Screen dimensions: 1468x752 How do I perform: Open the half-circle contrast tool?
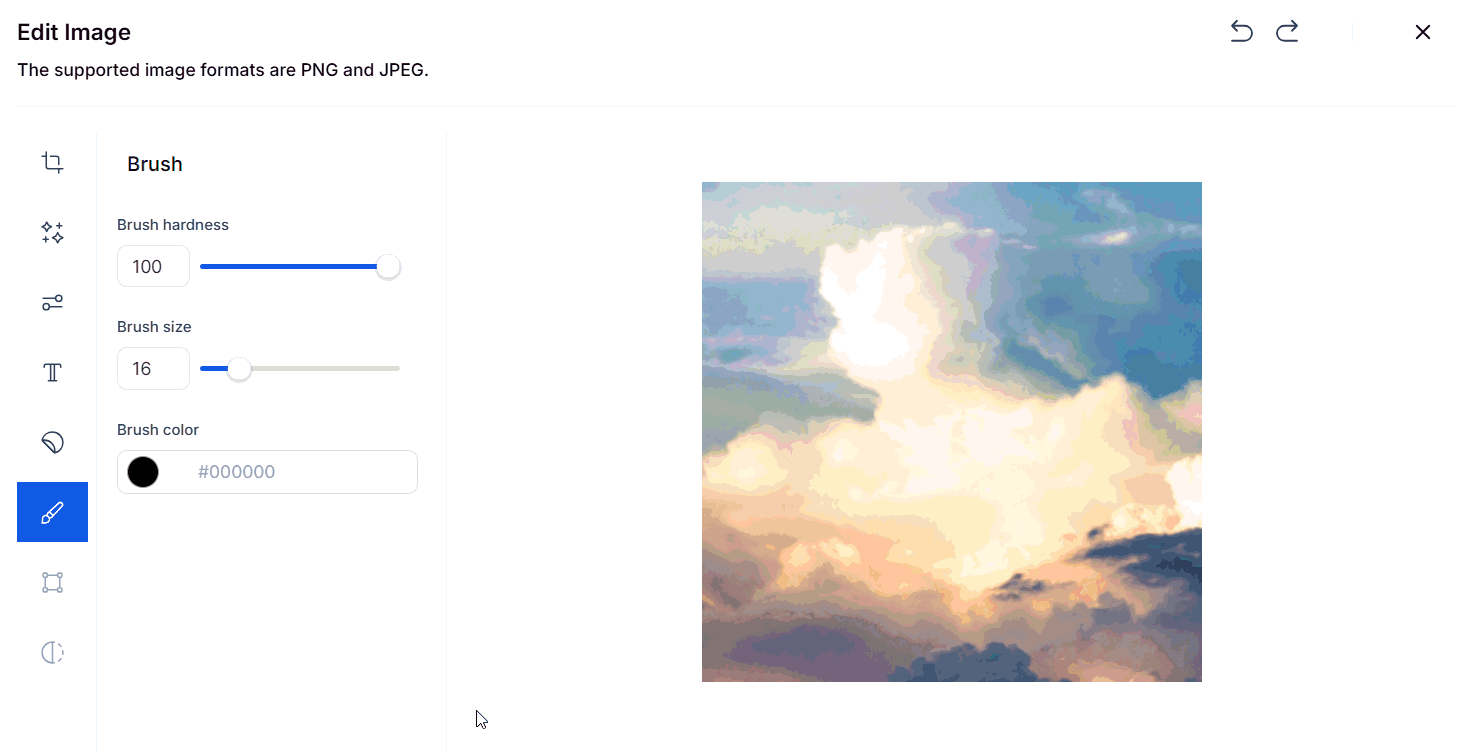[52, 652]
